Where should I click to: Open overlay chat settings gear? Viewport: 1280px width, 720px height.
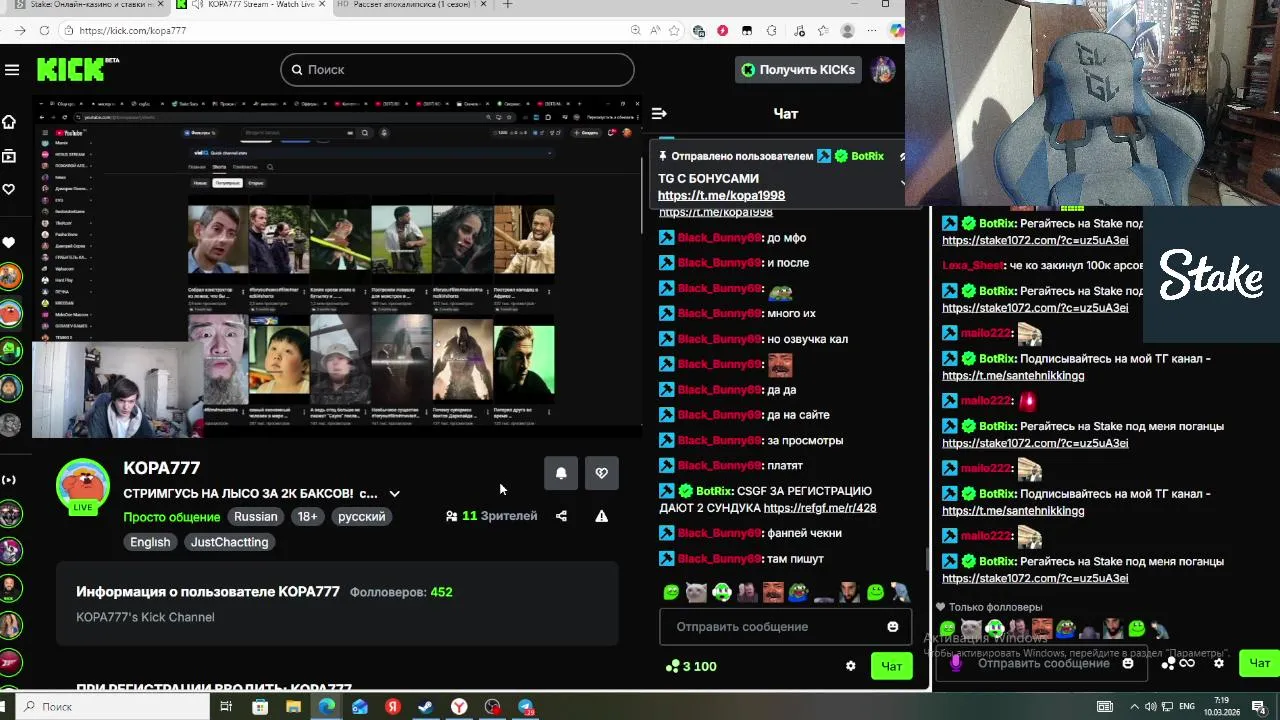click(x=1219, y=663)
